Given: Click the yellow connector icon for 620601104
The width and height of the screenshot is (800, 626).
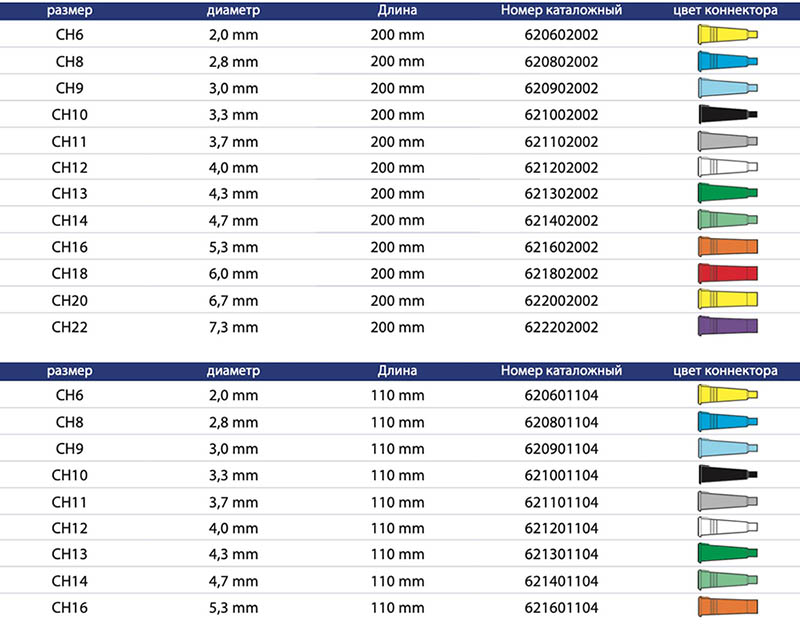Looking at the screenshot, I should point(728,394).
